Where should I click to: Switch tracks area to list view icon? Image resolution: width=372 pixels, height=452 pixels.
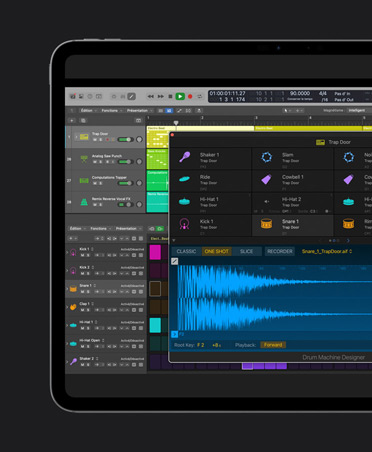pyautogui.click(x=161, y=110)
